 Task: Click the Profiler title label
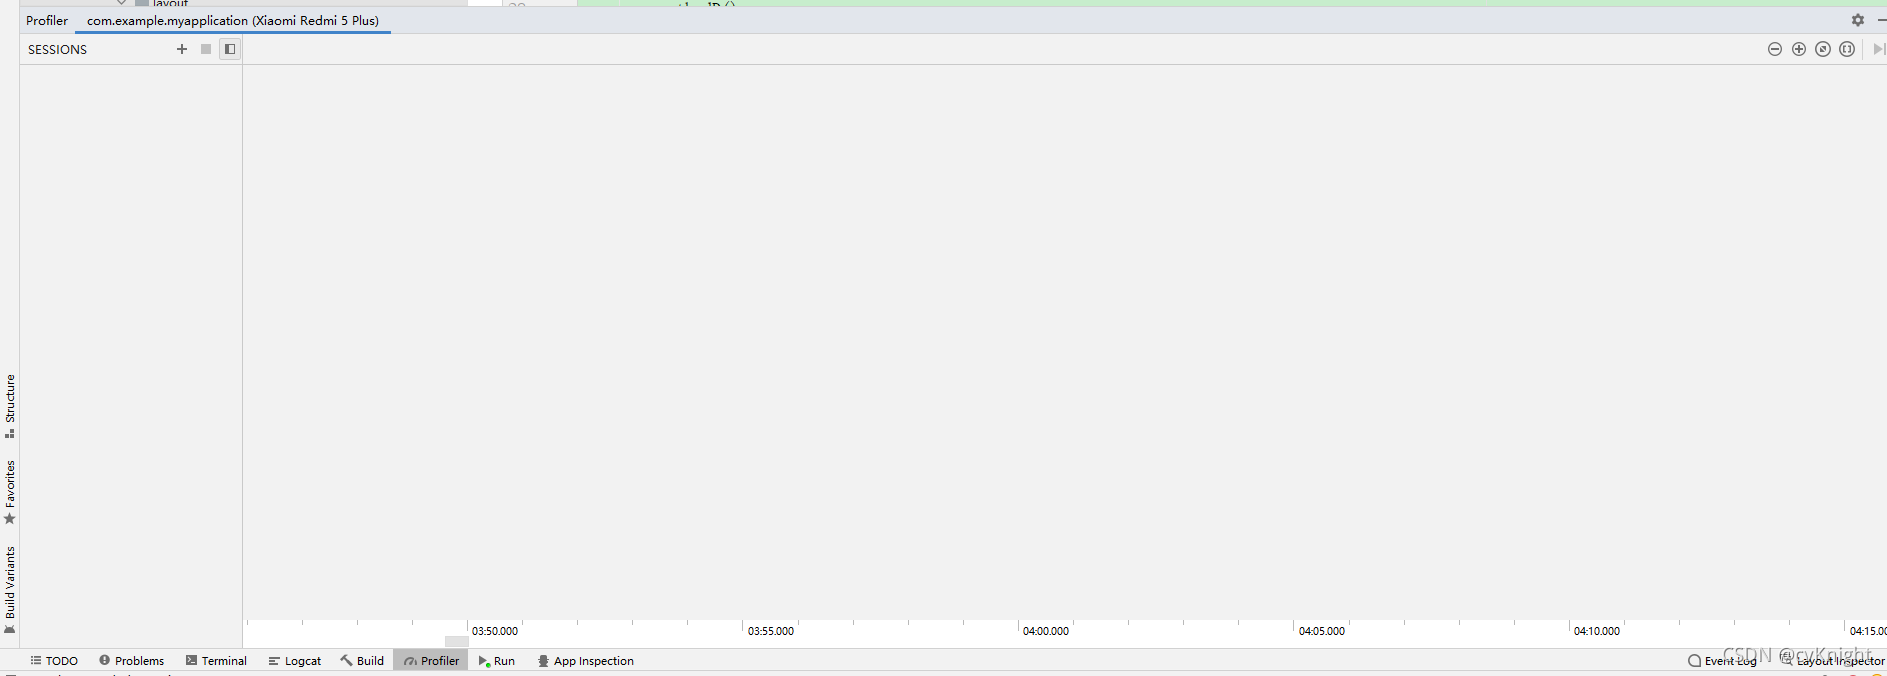(47, 20)
